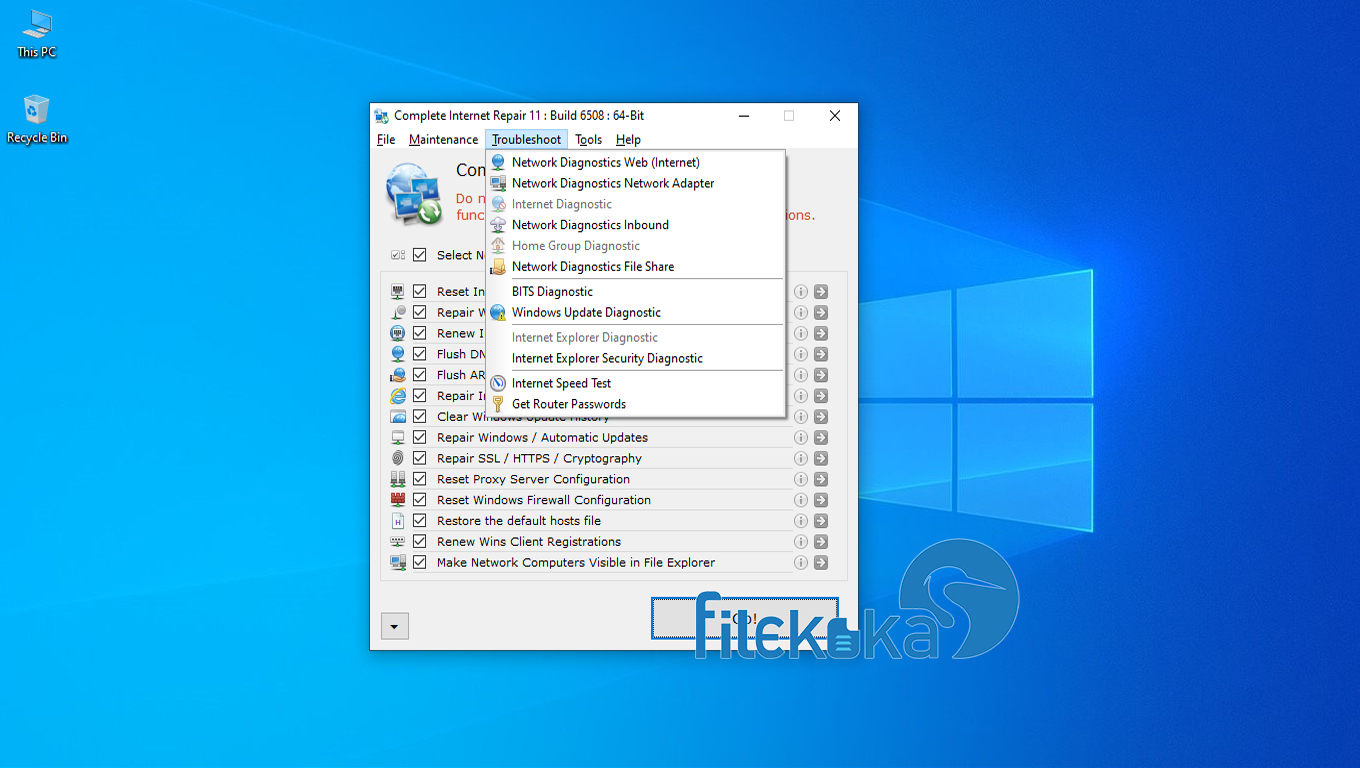Image resolution: width=1360 pixels, height=768 pixels.
Task: Run arrow for Repair SSL / HTTPS / Cryptography
Action: [x=821, y=458]
